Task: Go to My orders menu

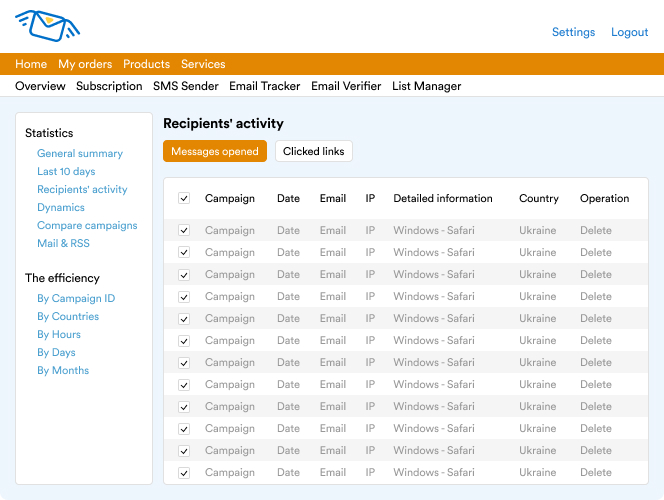Action: pos(85,64)
